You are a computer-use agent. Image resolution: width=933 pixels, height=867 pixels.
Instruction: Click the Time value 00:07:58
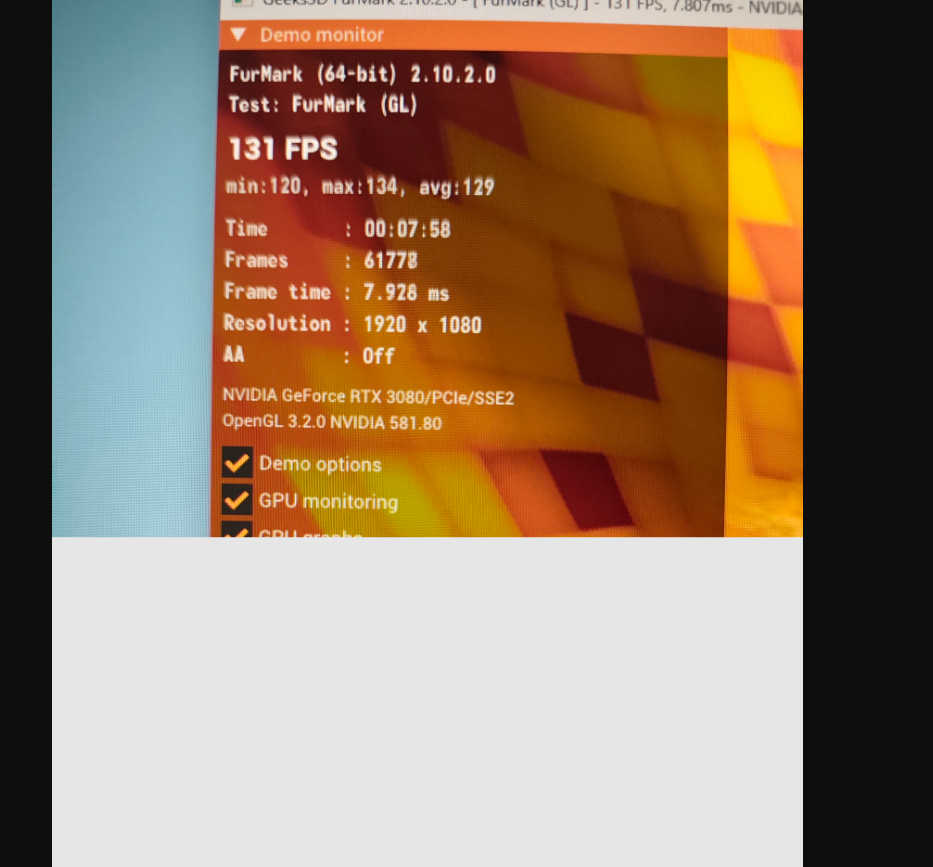pos(408,229)
